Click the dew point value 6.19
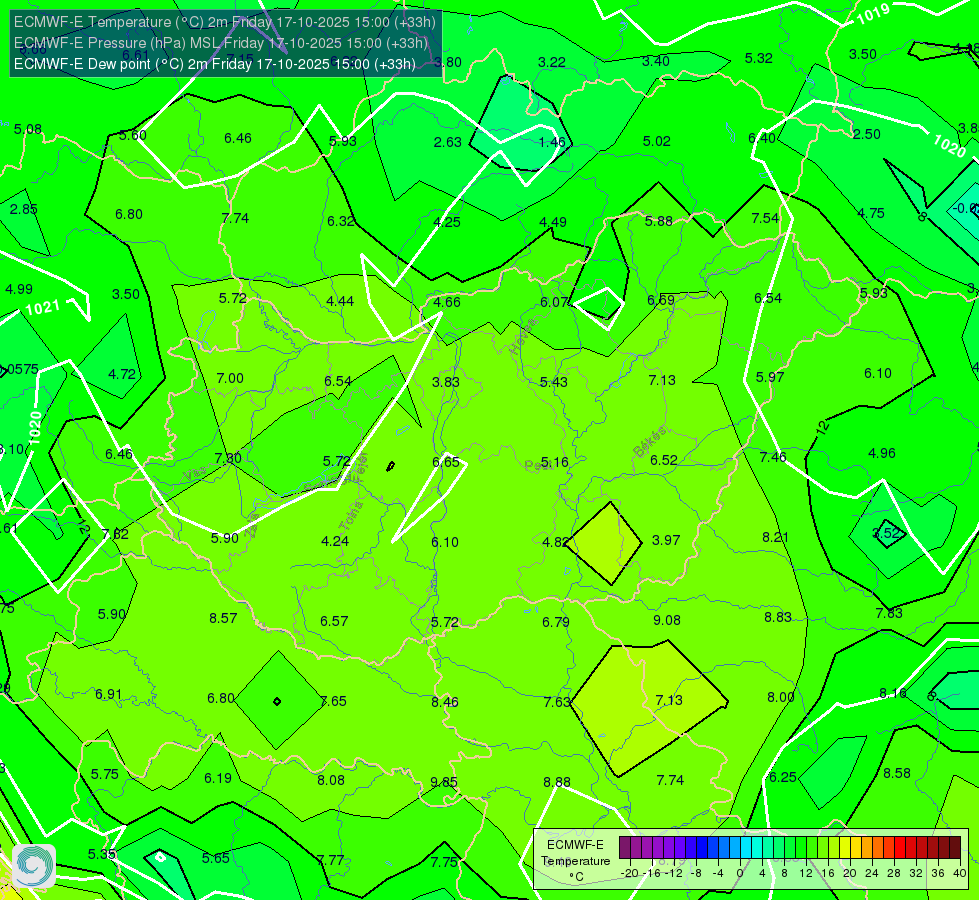 click(218, 778)
